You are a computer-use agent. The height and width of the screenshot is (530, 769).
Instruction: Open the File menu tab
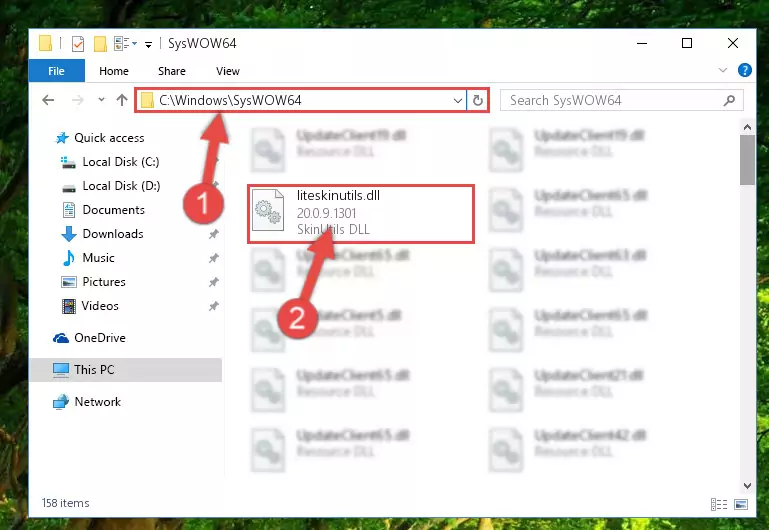click(56, 71)
